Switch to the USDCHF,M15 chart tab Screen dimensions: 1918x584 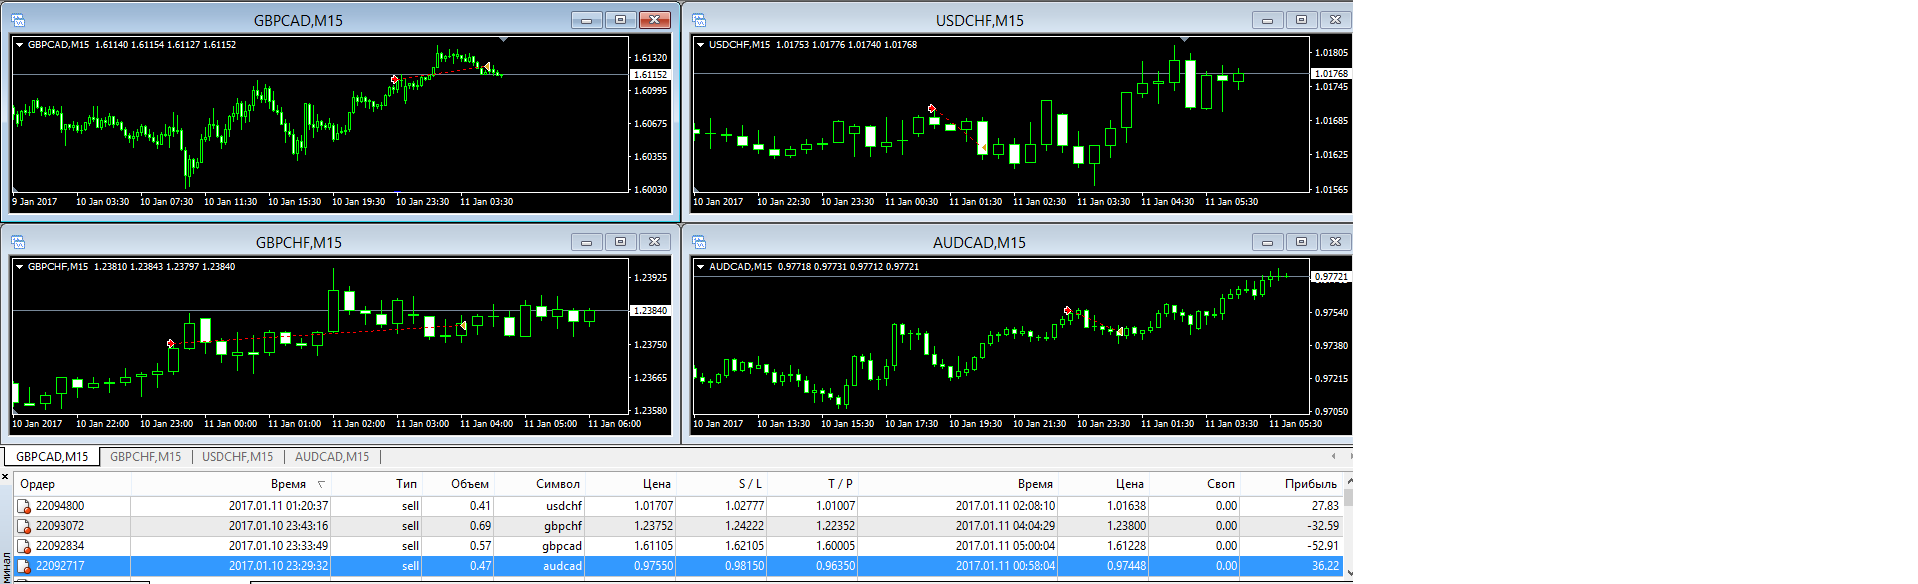pyautogui.click(x=238, y=457)
